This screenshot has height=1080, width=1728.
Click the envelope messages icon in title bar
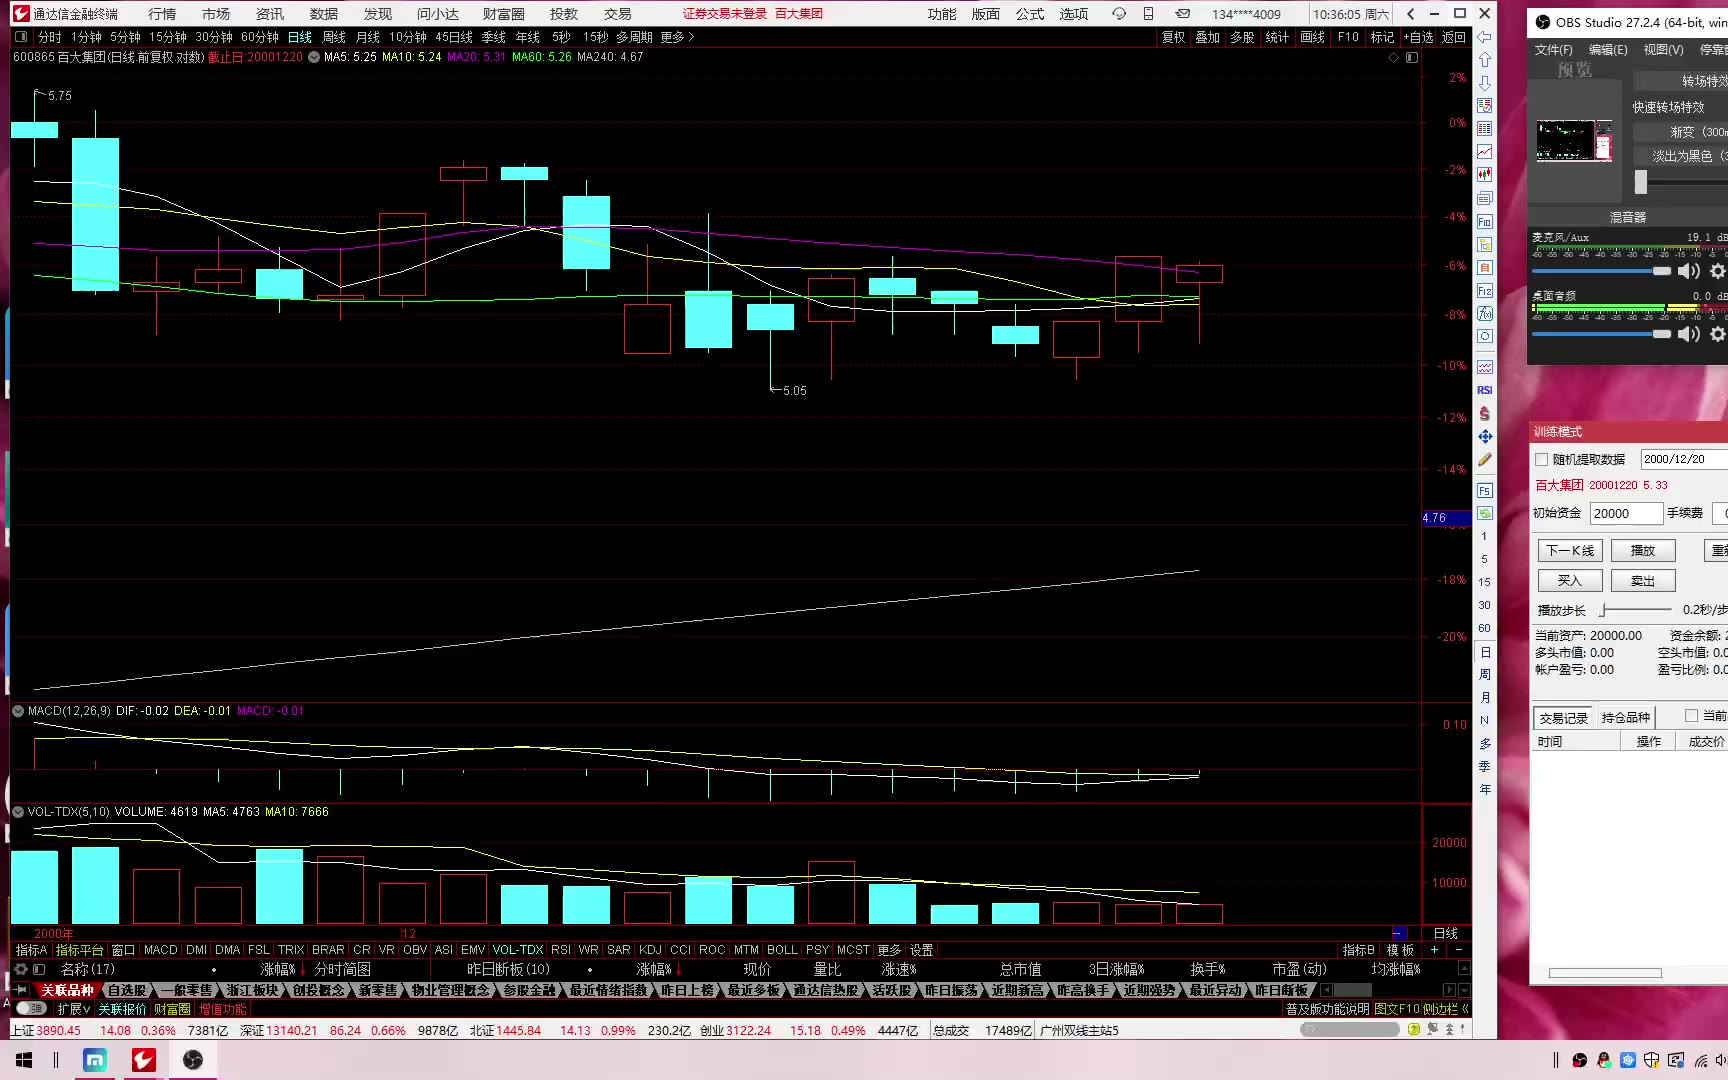click(x=1183, y=14)
